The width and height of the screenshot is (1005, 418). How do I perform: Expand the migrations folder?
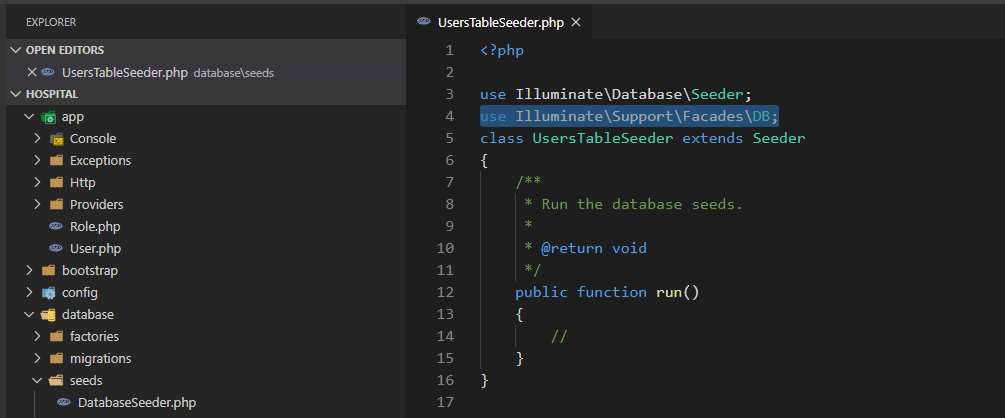37,359
